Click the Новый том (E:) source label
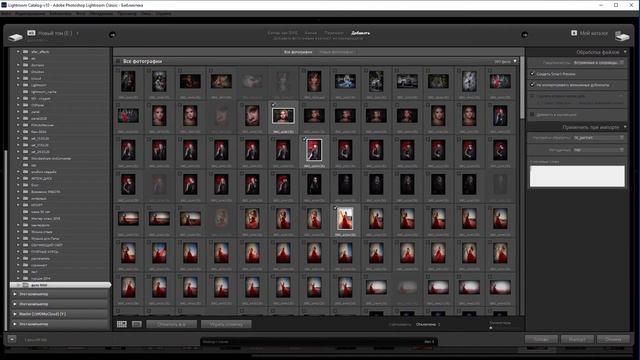 tap(55, 33)
